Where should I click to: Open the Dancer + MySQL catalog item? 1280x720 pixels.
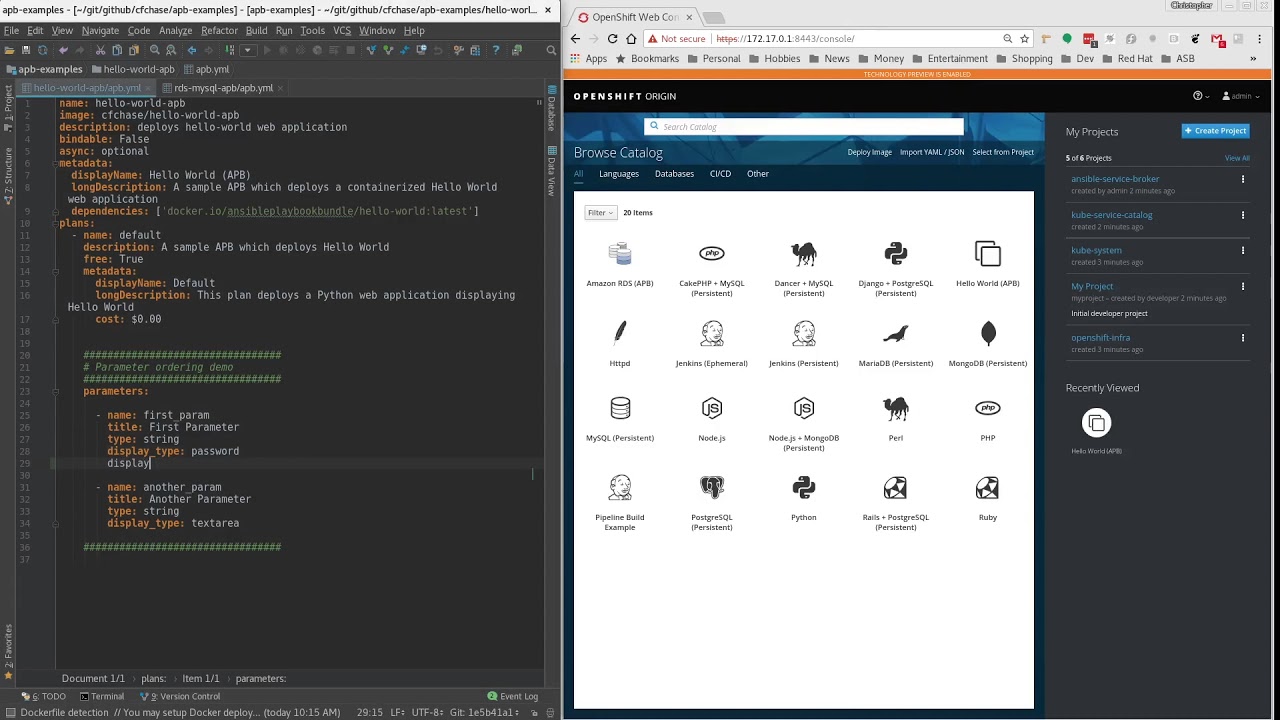(x=804, y=268)
